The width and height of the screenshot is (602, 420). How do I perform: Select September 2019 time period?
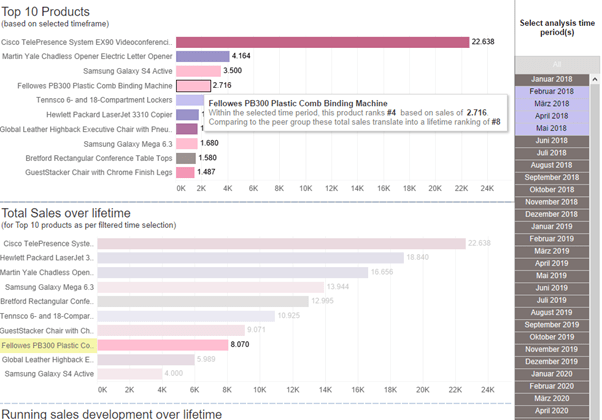(558, 324)
